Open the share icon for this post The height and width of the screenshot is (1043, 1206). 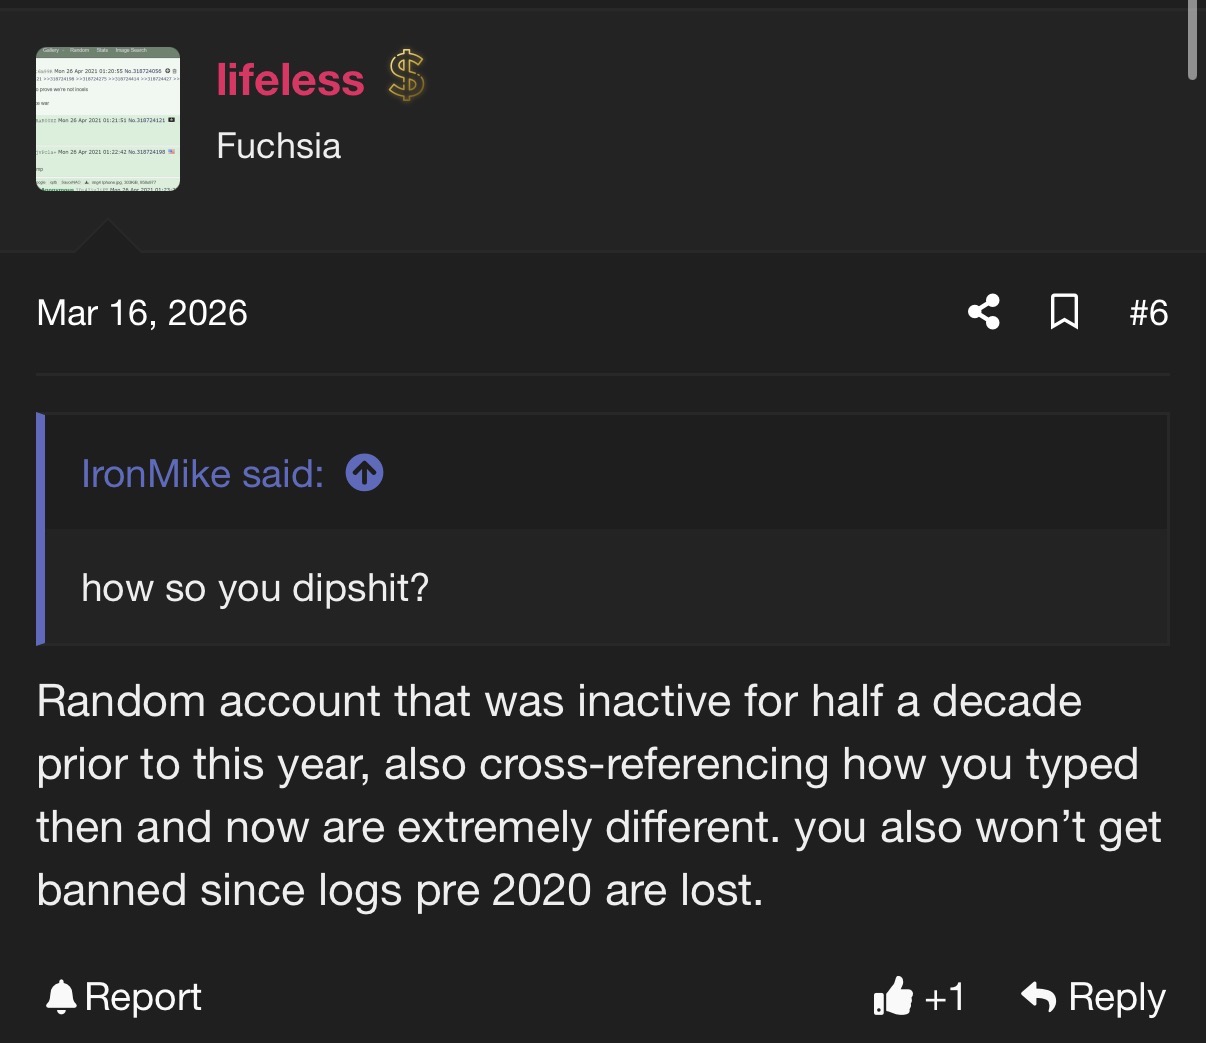tap(984, 312)
